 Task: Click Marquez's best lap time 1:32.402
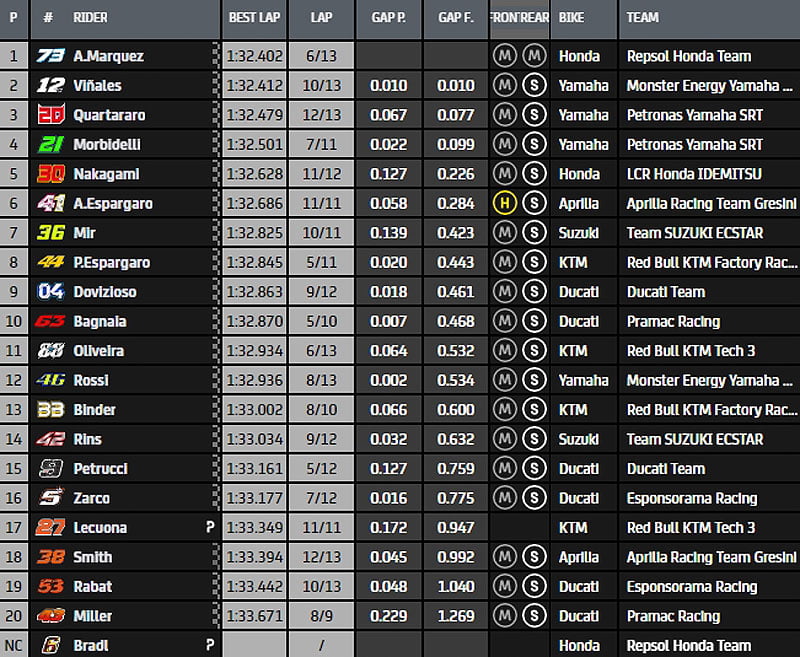tap(255, 56)
